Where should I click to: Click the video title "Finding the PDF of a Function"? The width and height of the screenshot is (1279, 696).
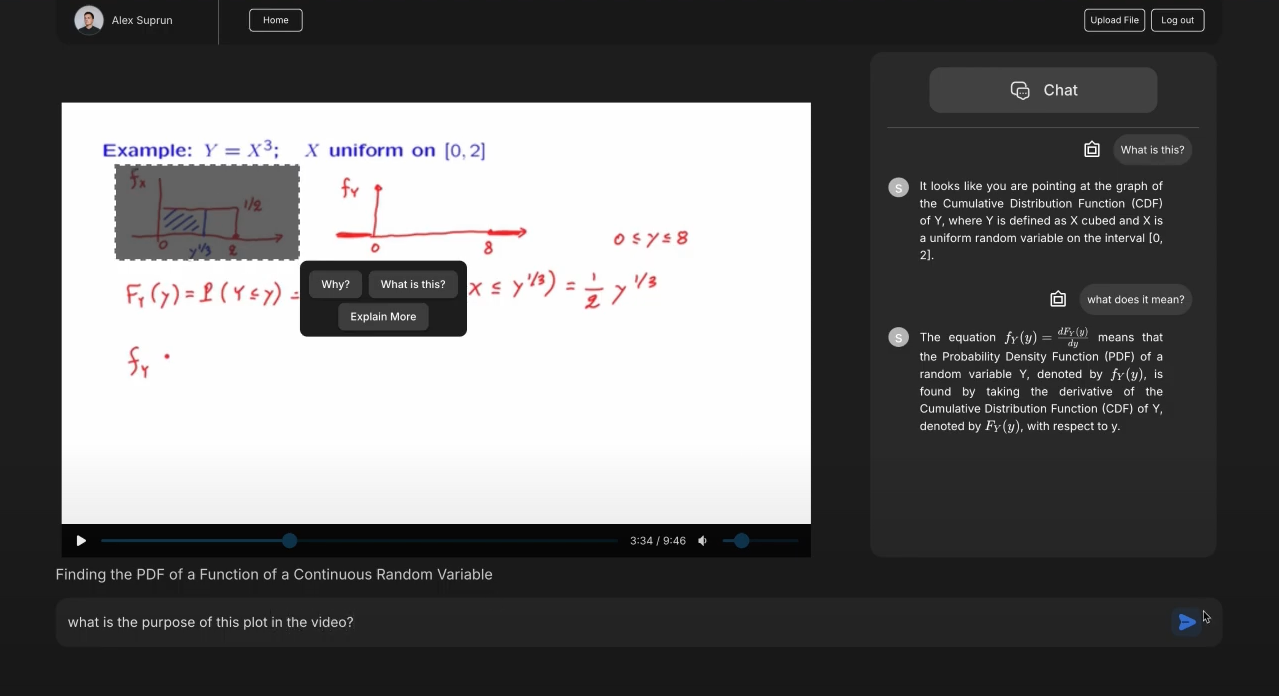point(274,574)
